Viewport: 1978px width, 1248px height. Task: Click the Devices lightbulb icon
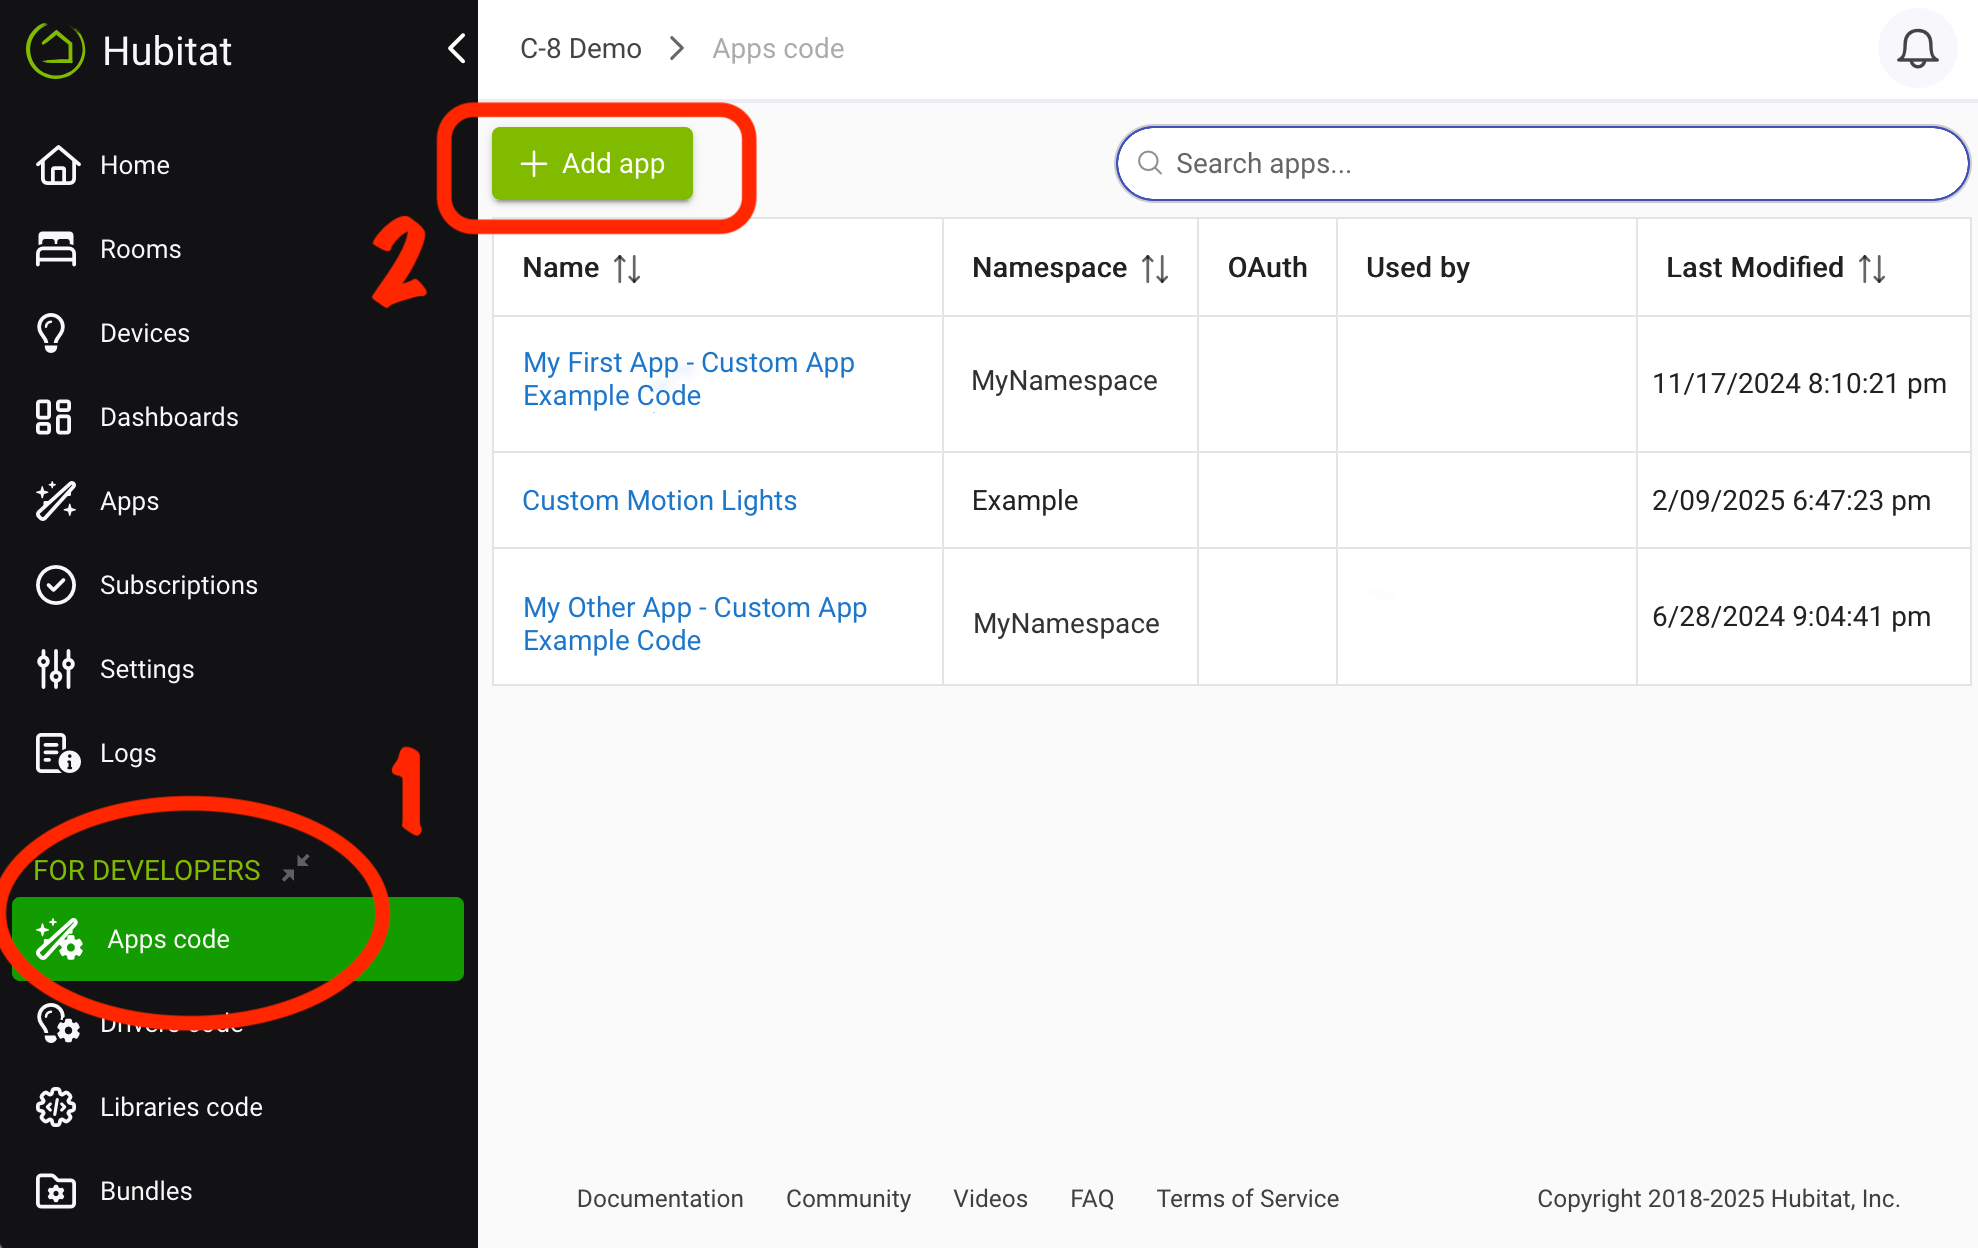[52, 333]
